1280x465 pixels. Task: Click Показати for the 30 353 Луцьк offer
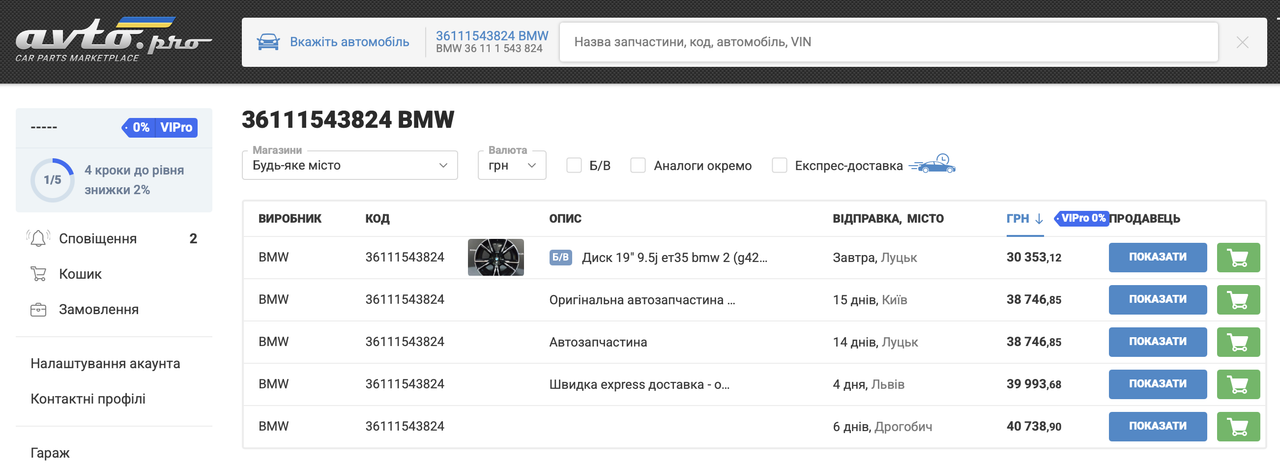(x=1158, y=257)
